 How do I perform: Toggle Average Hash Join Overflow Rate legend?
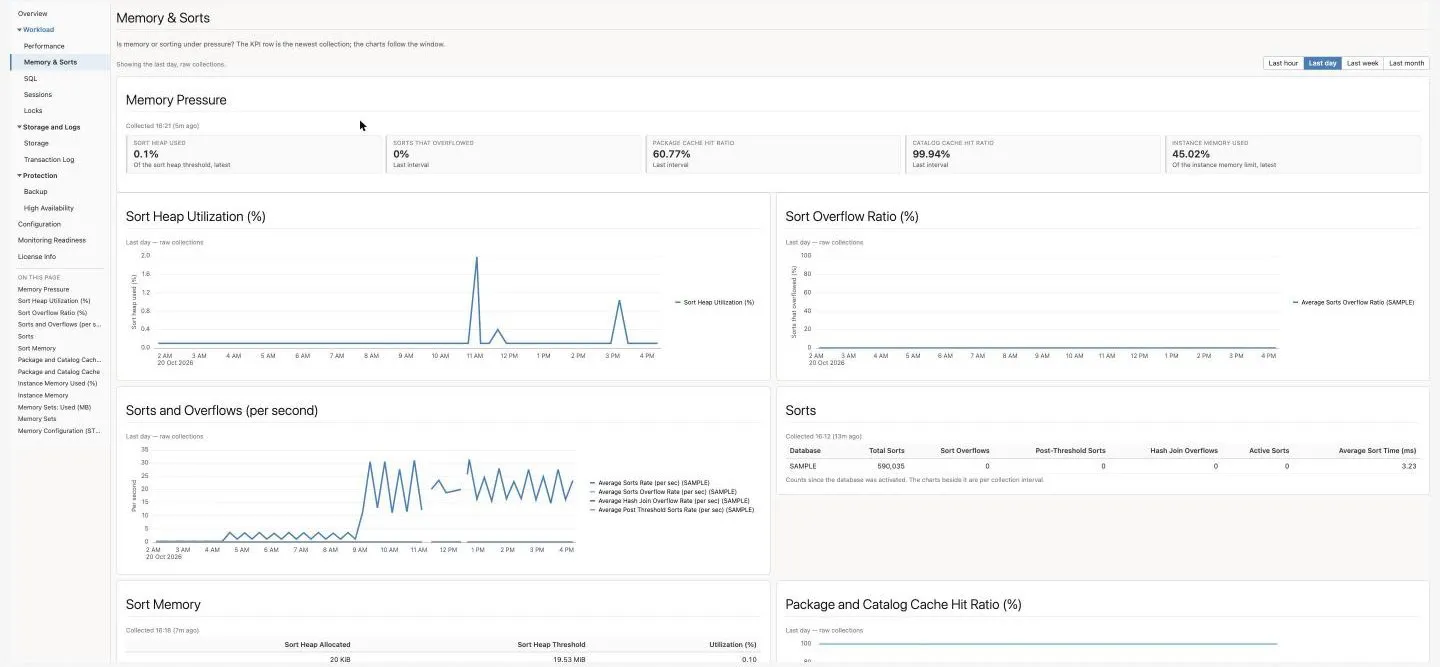[x=672, y=501]
